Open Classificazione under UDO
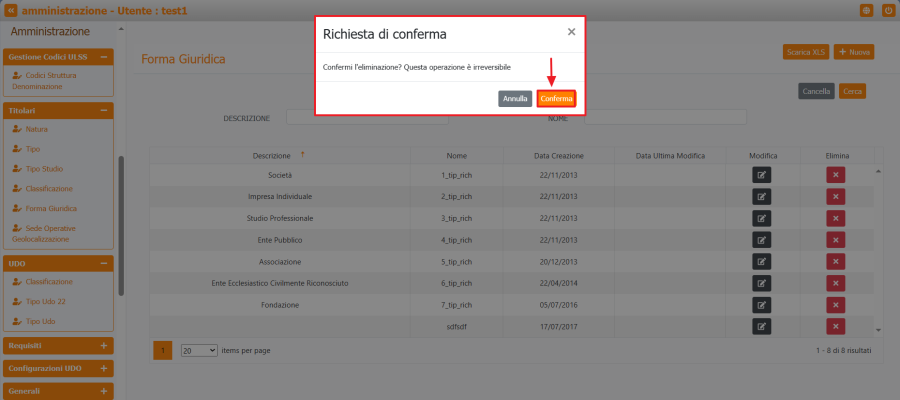The height and width of the screenshot is (400, 900). tap(42, 282)
